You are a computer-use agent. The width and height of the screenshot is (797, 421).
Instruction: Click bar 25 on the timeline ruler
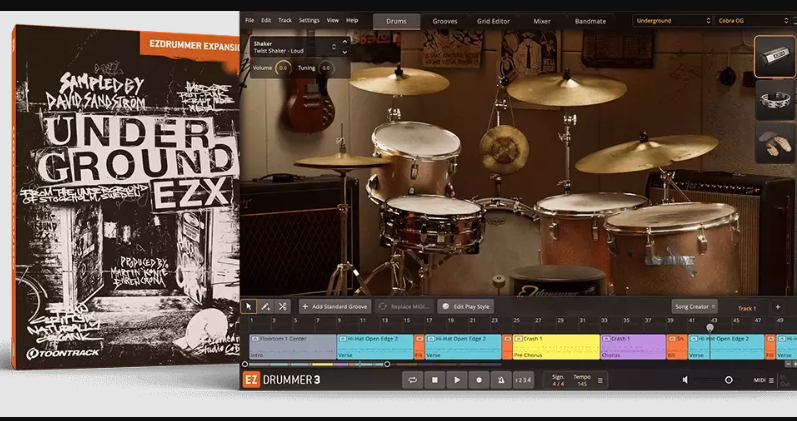tap(516, 320)
